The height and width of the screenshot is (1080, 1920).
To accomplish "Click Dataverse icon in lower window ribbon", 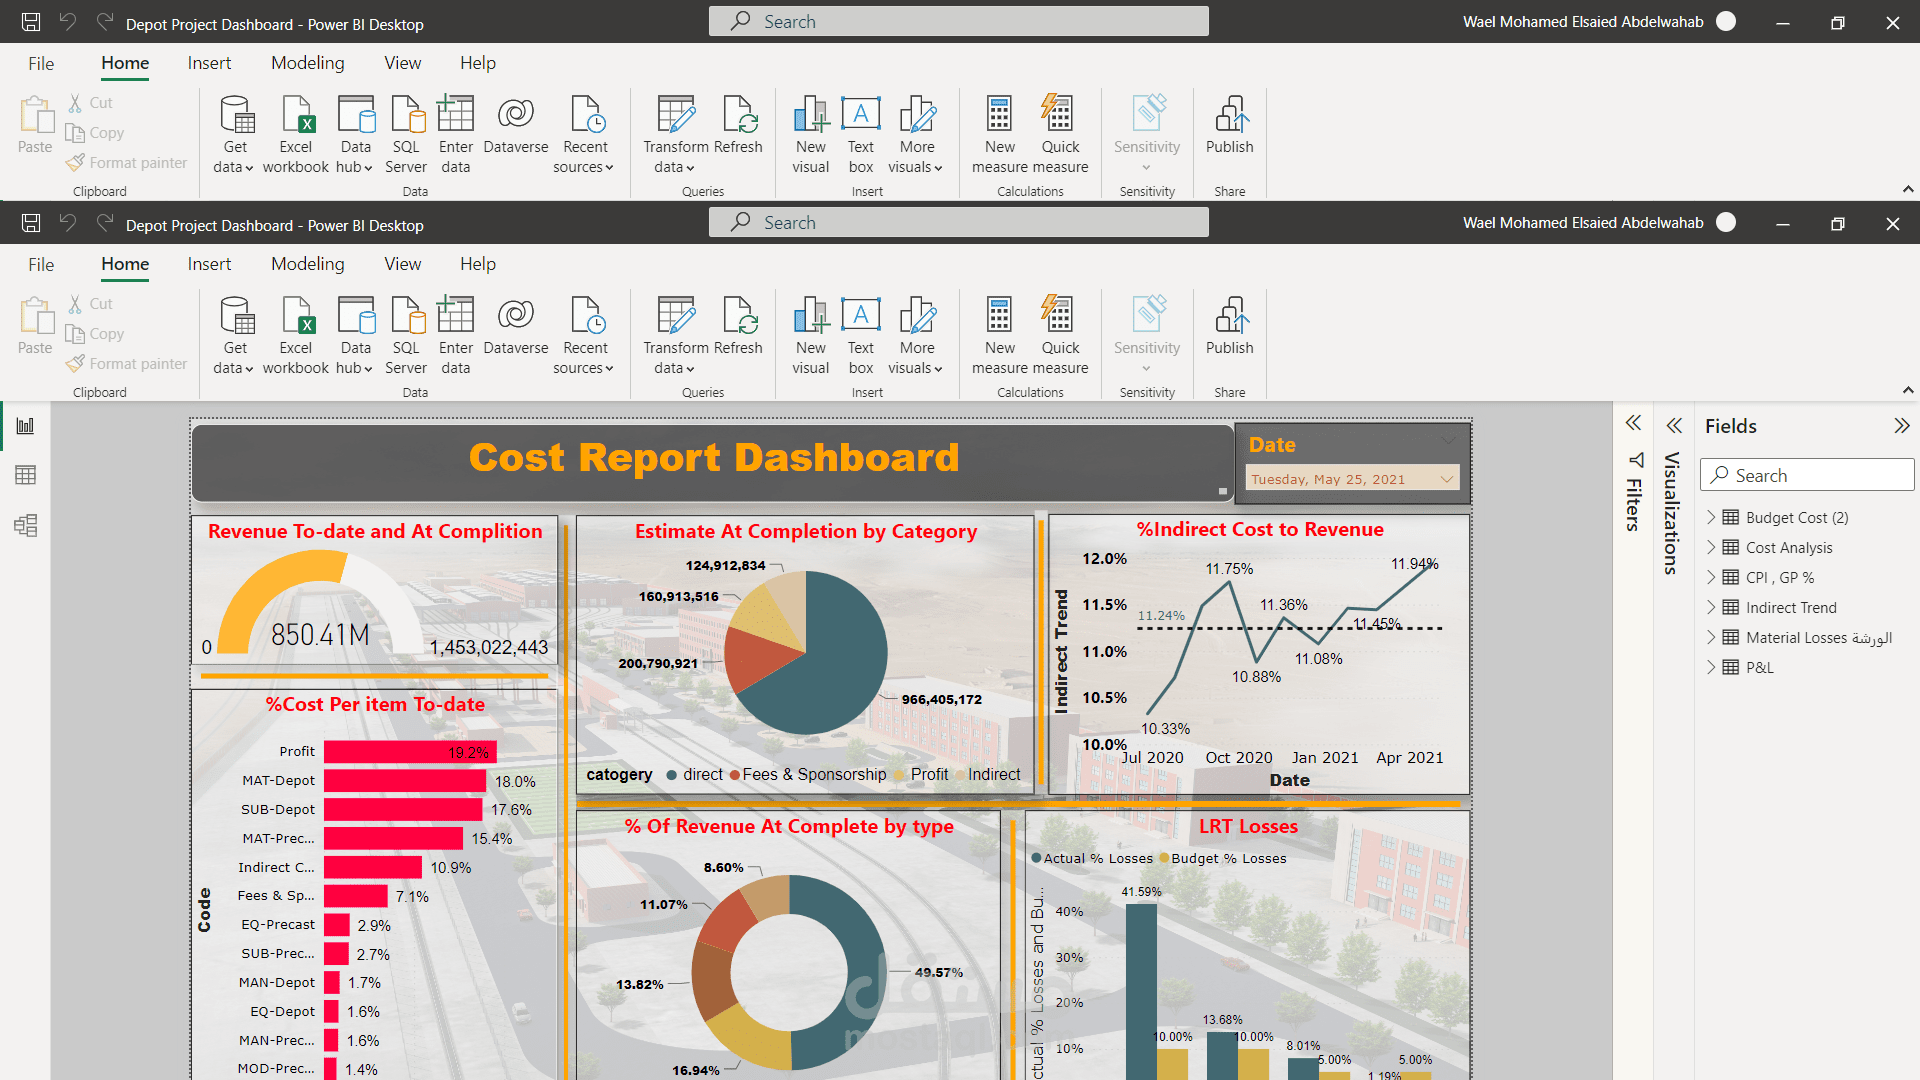I will click(x=516, y=315).
